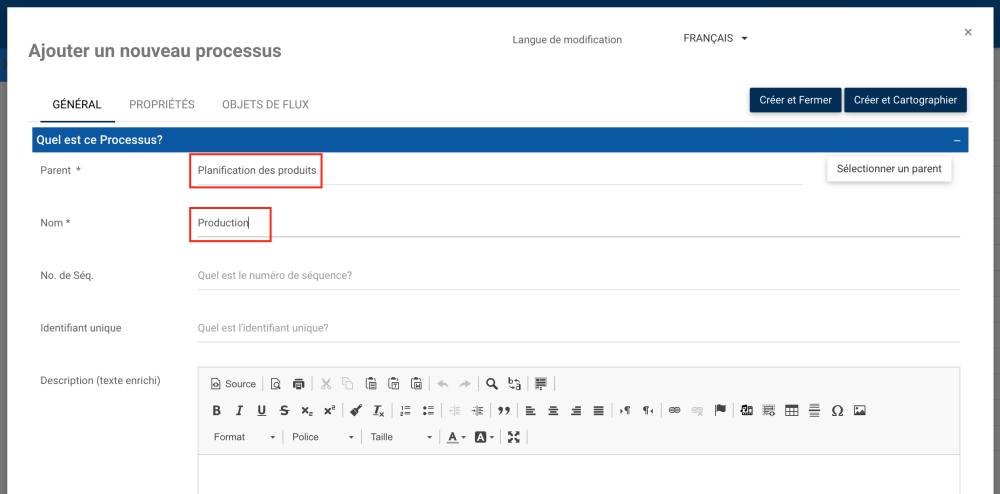Switch to the PROPRIÉTÉS tab
The width and height of the screenshot is (1000, 494).
coord(162,105)
